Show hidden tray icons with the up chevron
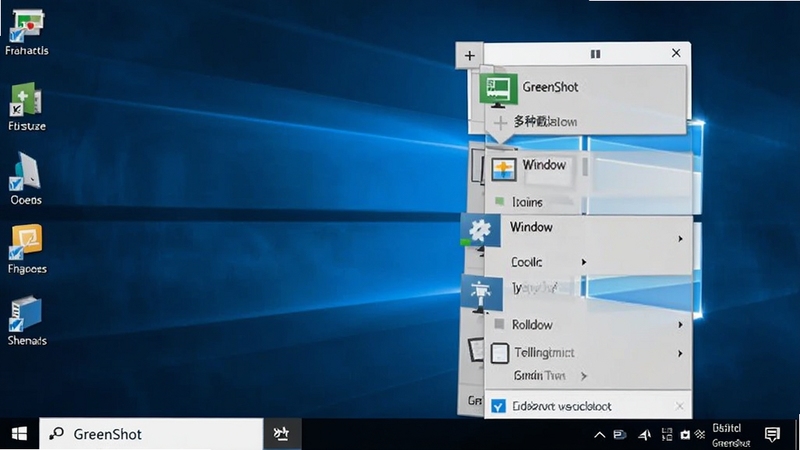 coord(600,435)
